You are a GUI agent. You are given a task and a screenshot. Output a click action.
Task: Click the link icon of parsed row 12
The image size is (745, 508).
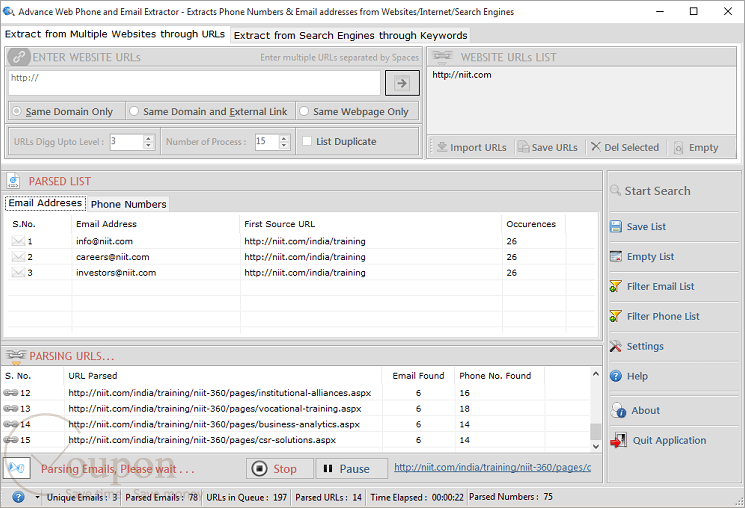(x=10, y=393)
